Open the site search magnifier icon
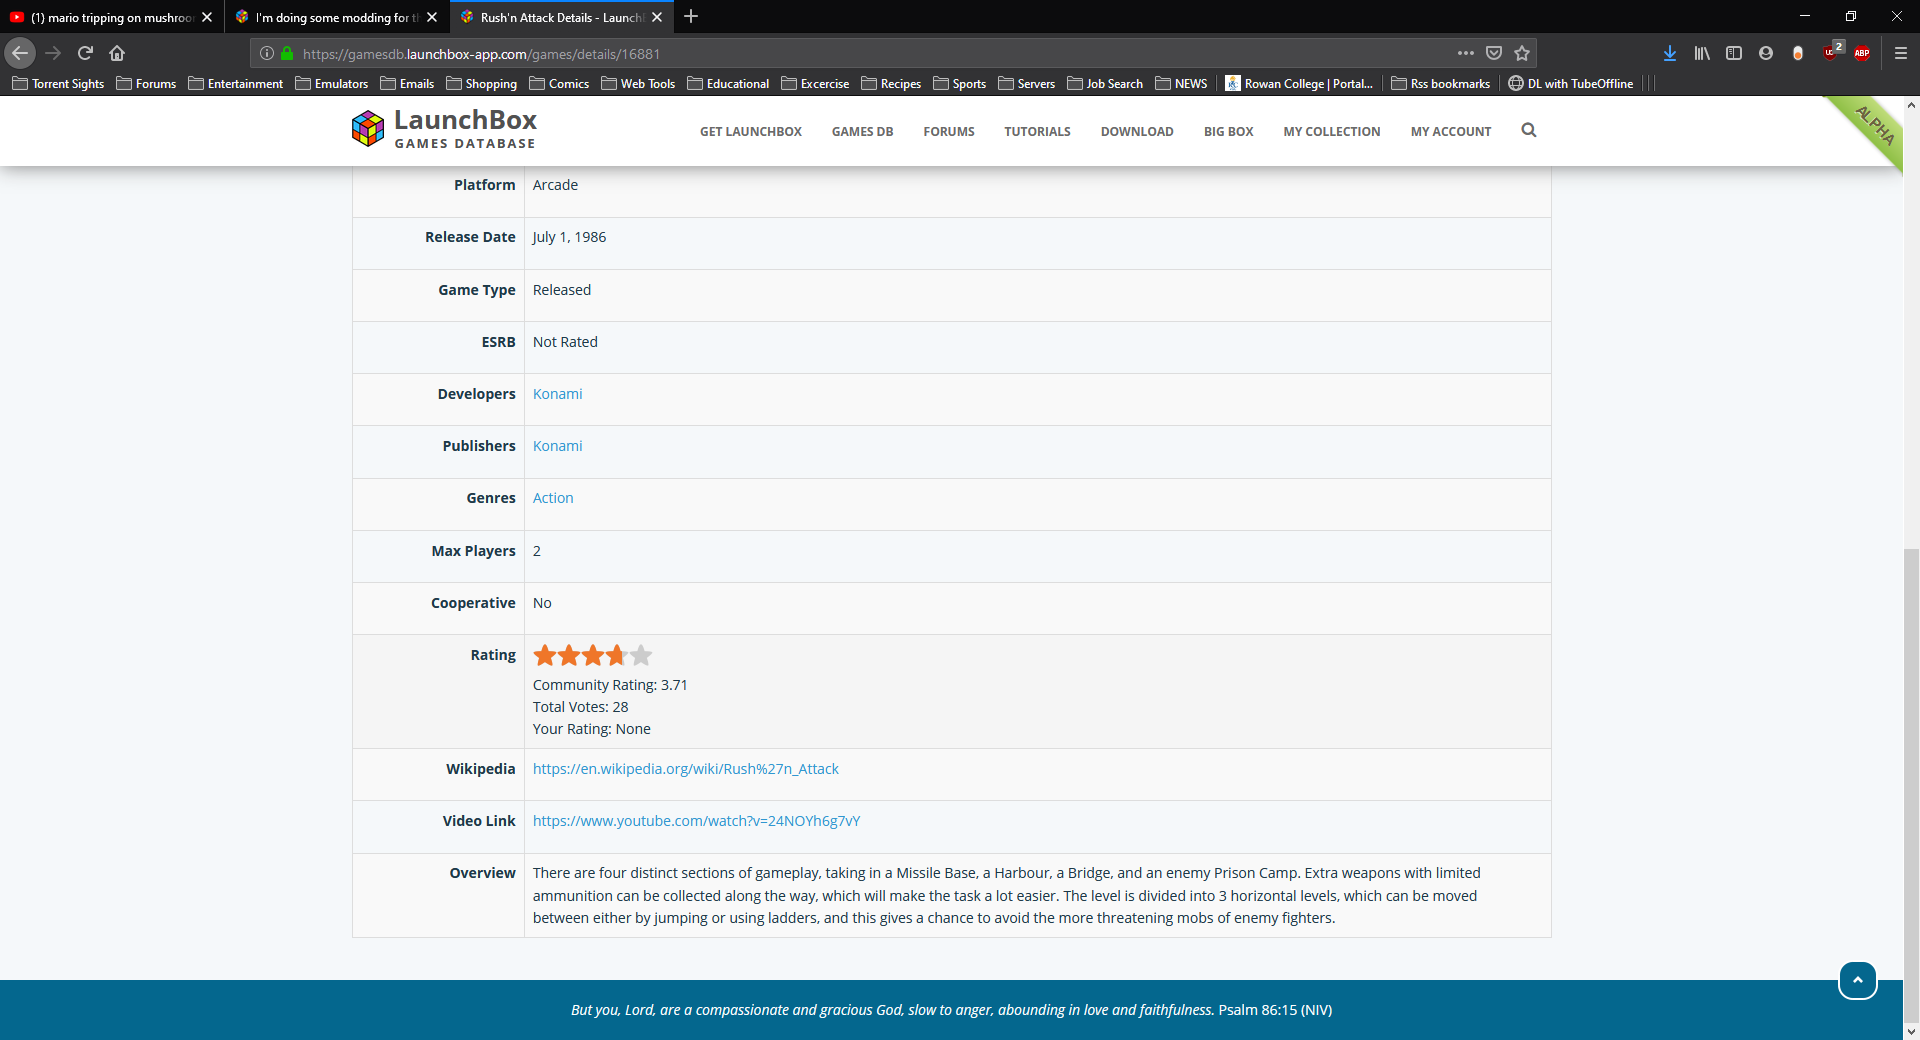The width and height of the screenshot is (1920, 1040). 1529,130
